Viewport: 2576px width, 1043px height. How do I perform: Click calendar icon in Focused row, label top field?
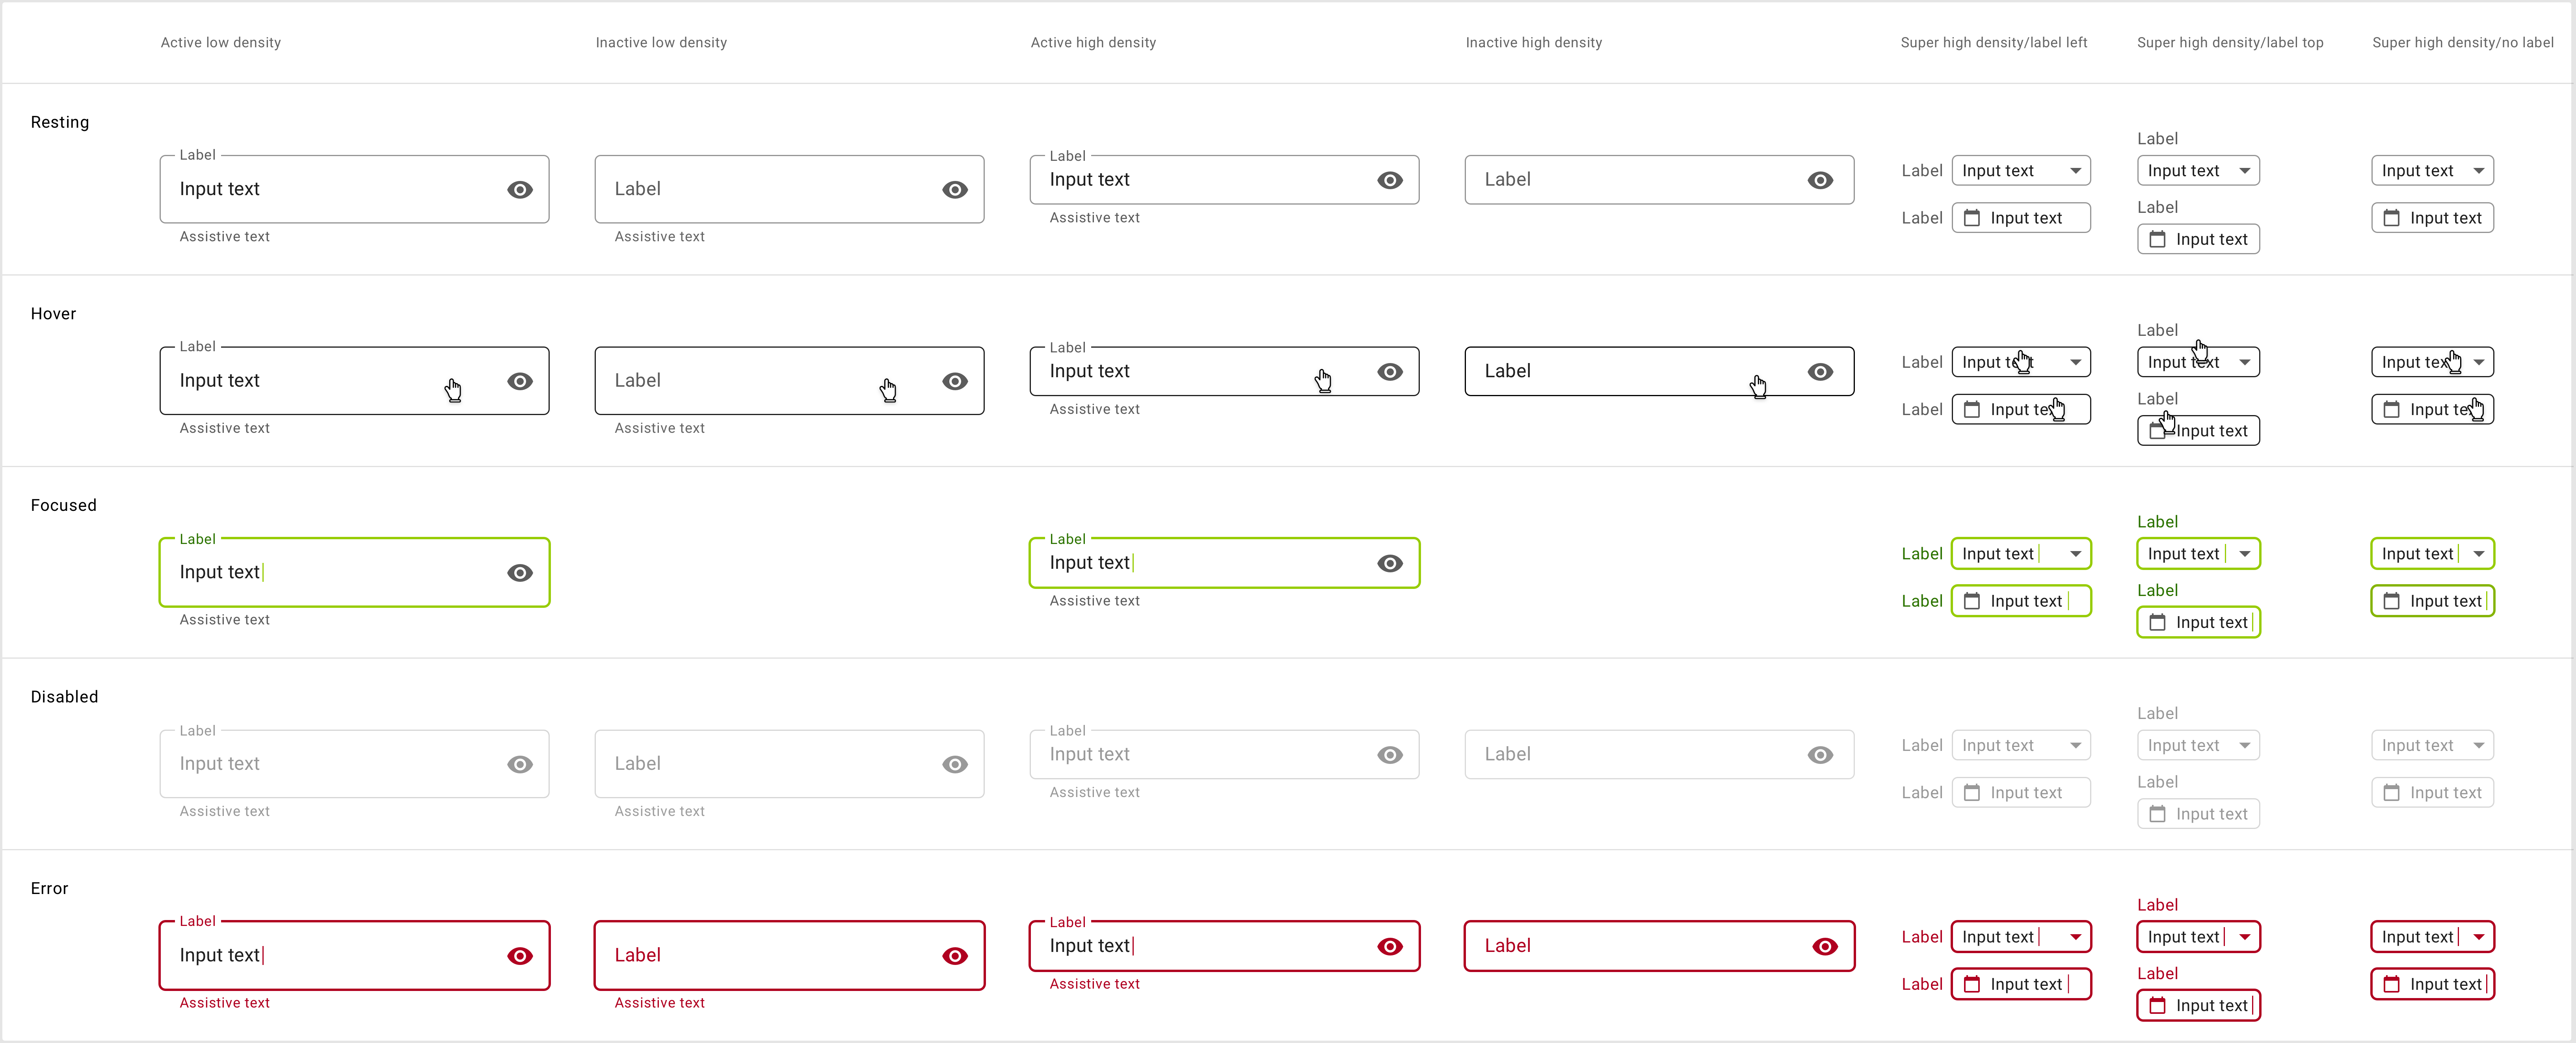pos(2157,622)
